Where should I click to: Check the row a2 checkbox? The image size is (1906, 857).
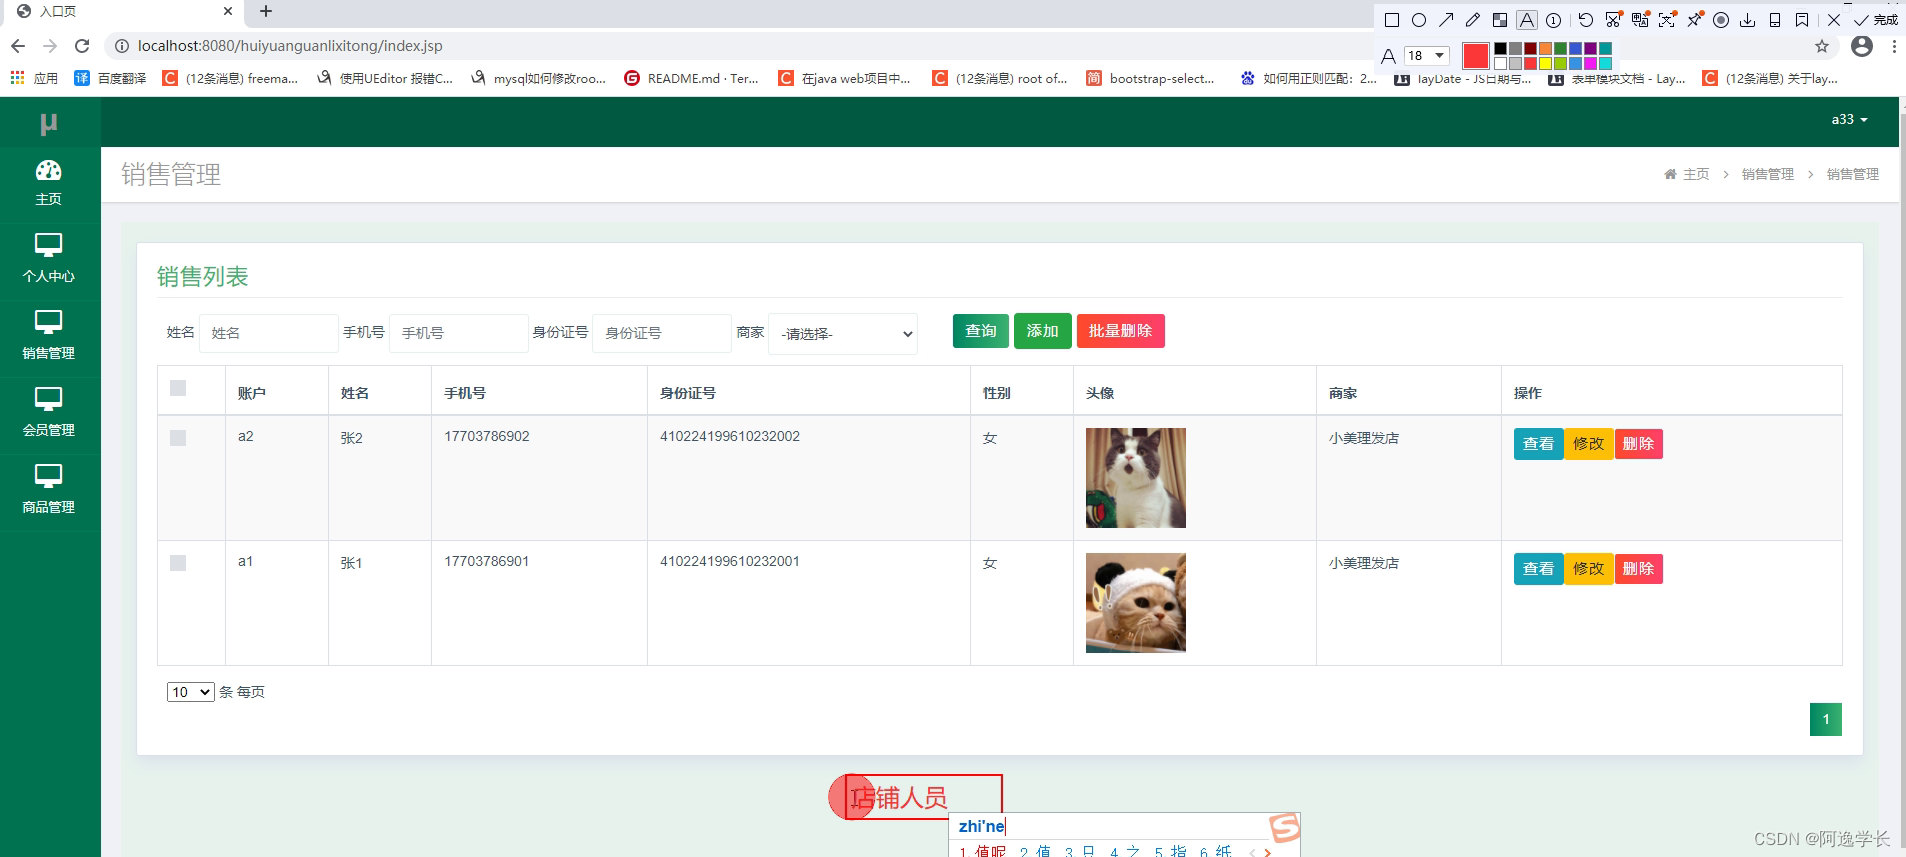click(178, 438)
